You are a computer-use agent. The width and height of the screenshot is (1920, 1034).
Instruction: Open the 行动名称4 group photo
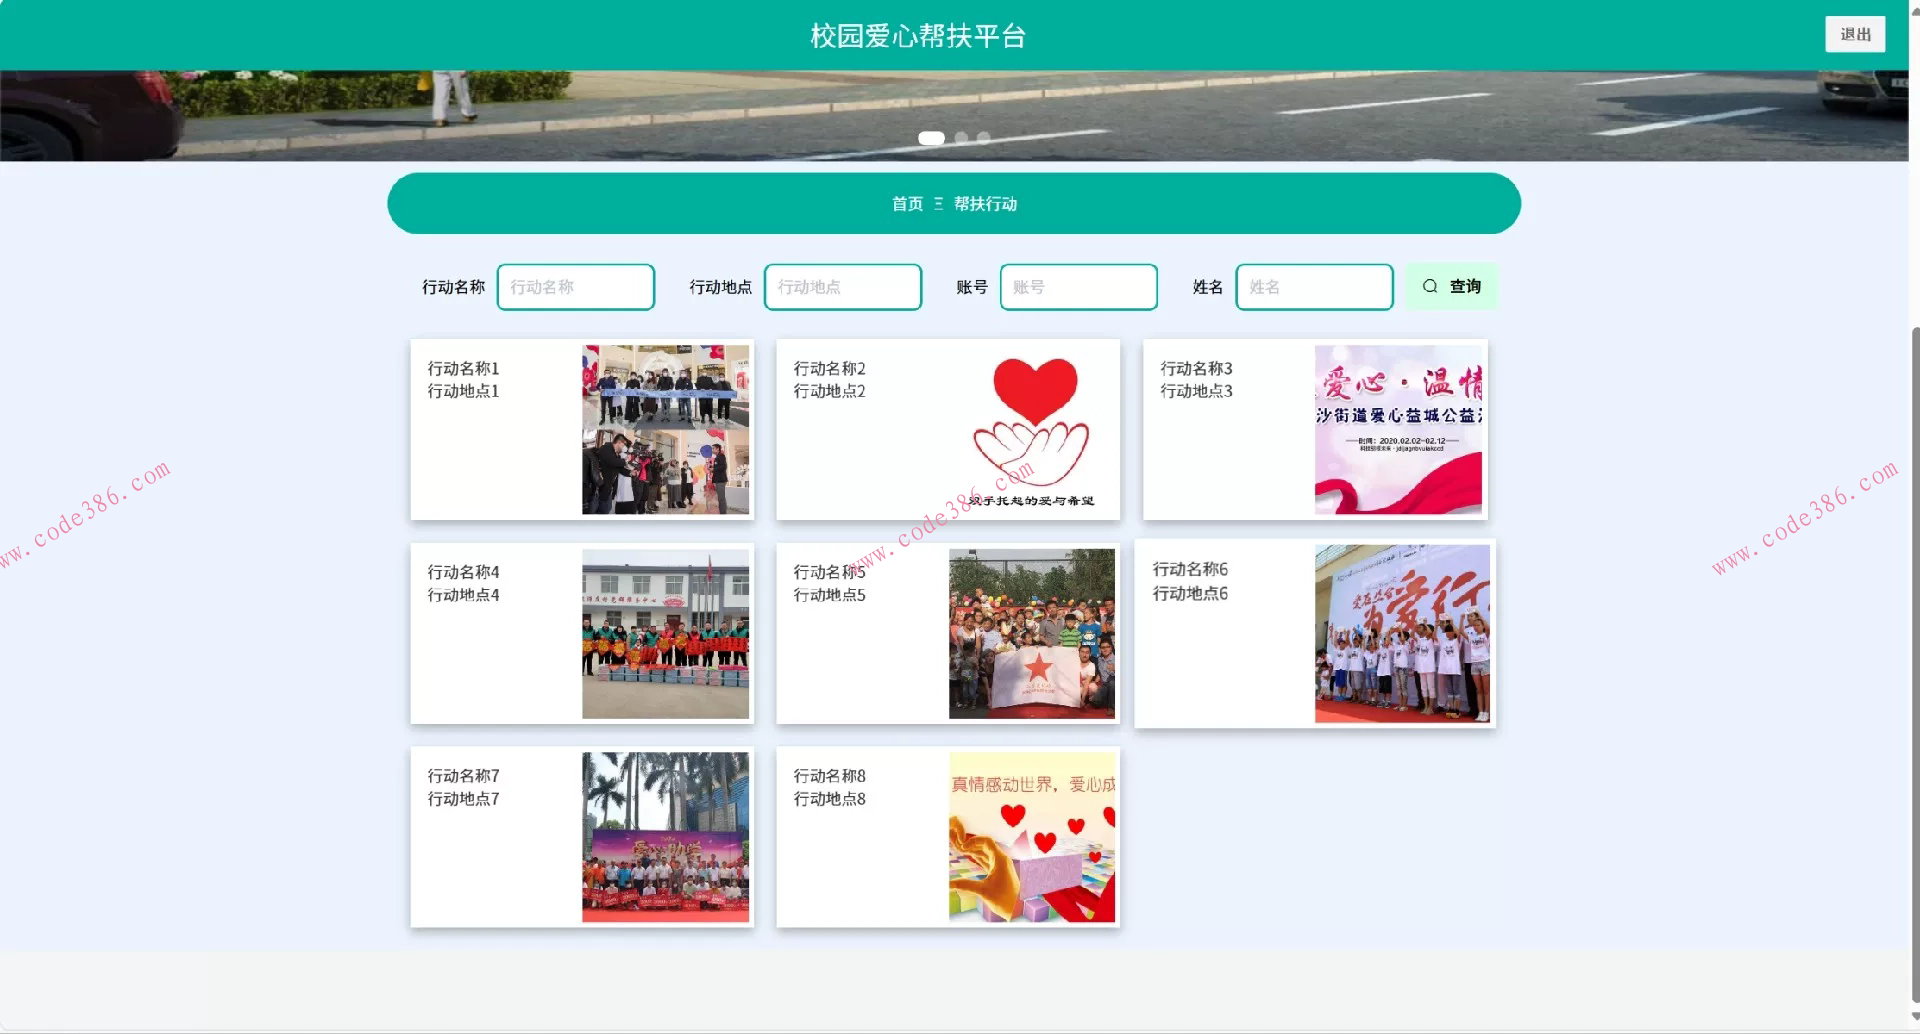(x=666, y=634)
